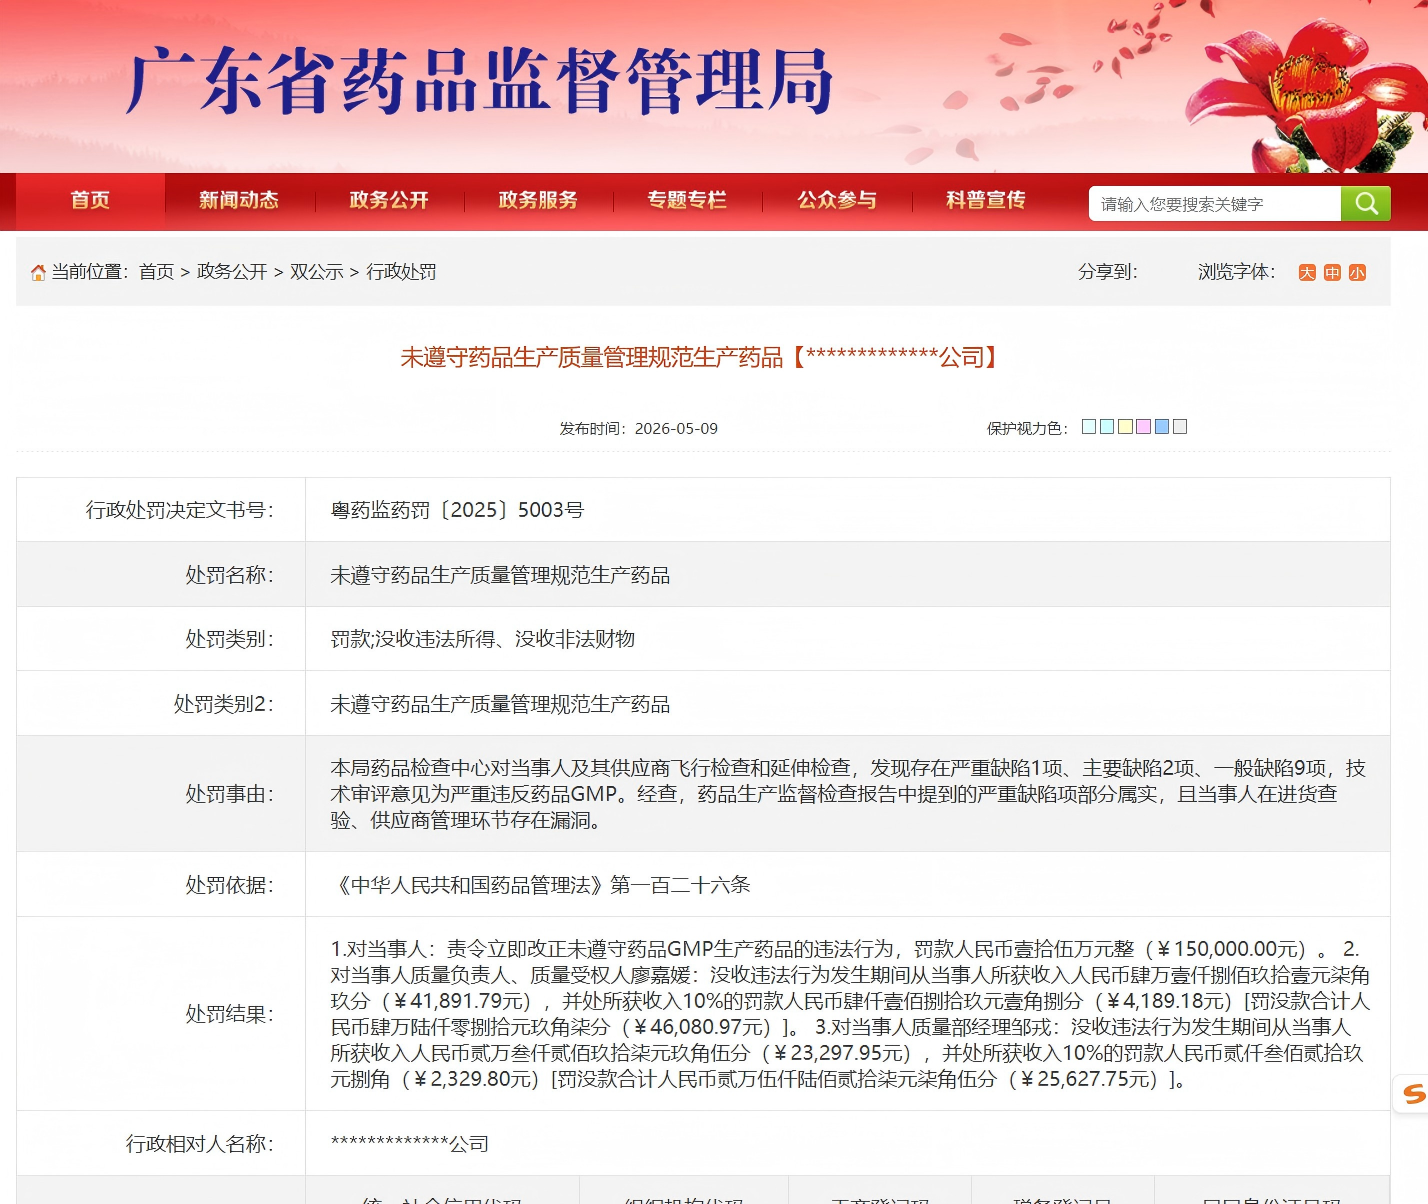This screenshot has width=1428, height=1204.
Task: Click the search keyword input field
Action: [1215, 204]
